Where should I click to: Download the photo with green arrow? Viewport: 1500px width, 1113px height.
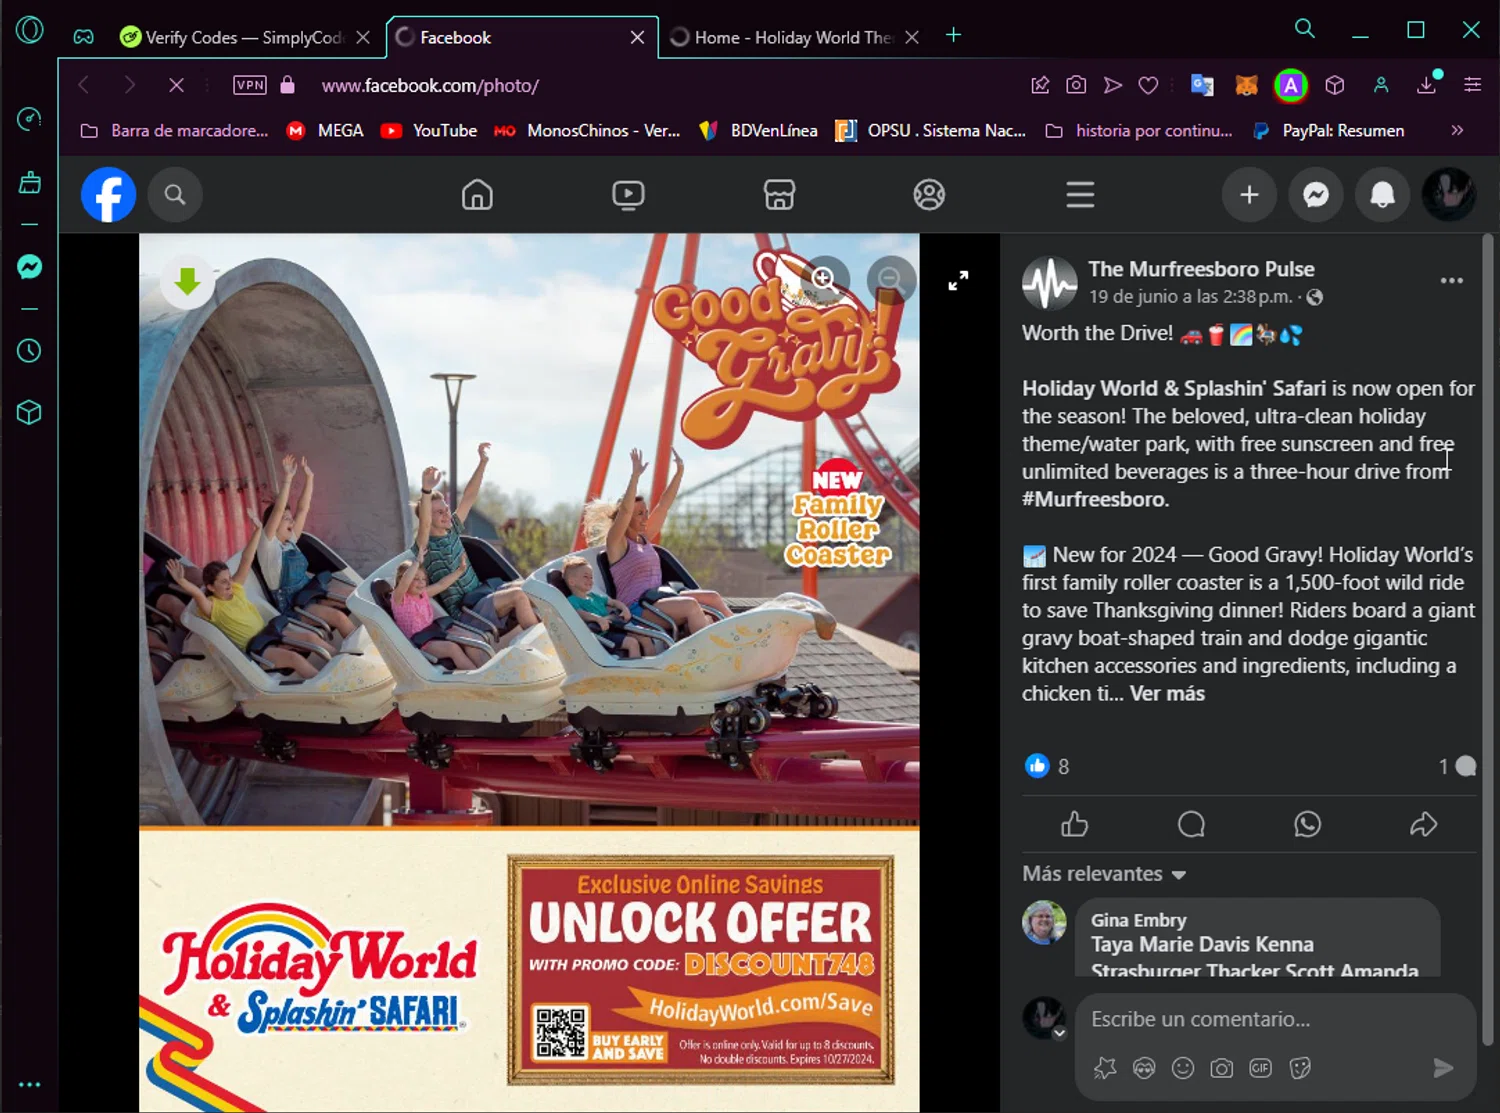click(x=187, y=281)
